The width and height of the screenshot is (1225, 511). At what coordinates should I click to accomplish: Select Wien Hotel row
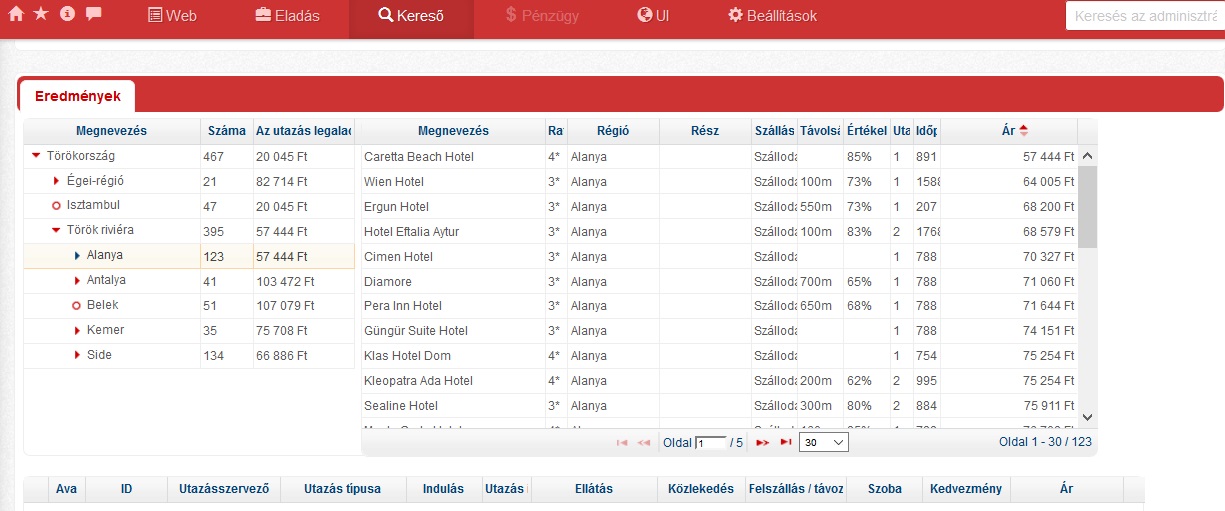pos(717,182)
